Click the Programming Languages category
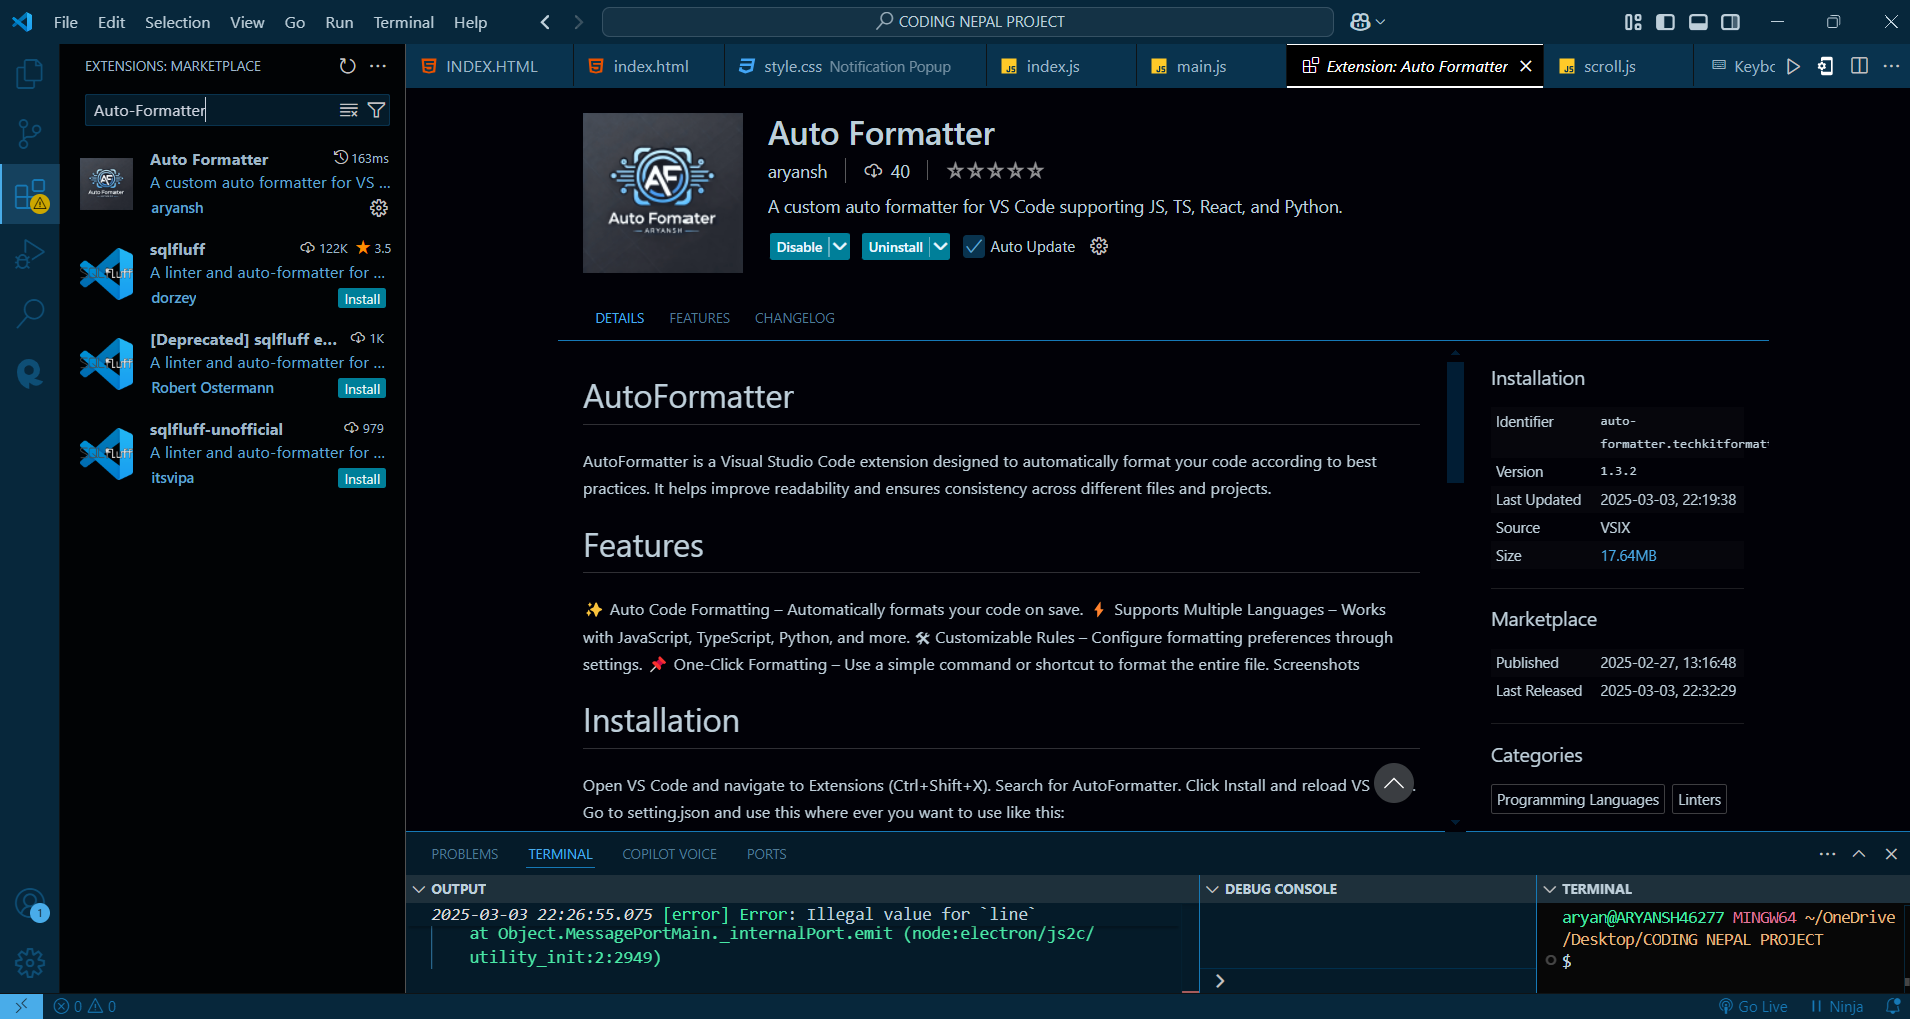The width and height of the screenshot is (1910, 1019). (x=1578, y=799)
